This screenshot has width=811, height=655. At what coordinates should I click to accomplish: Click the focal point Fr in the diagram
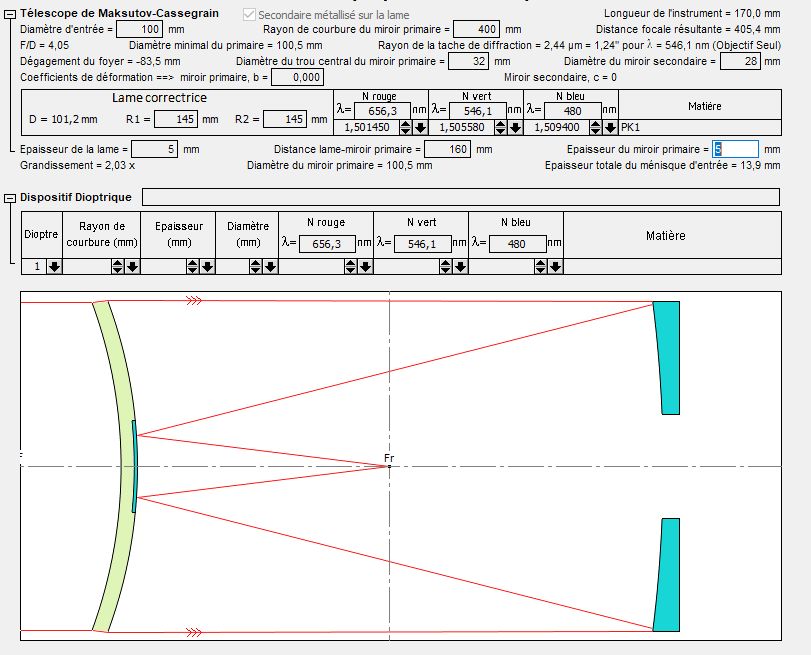389,466
